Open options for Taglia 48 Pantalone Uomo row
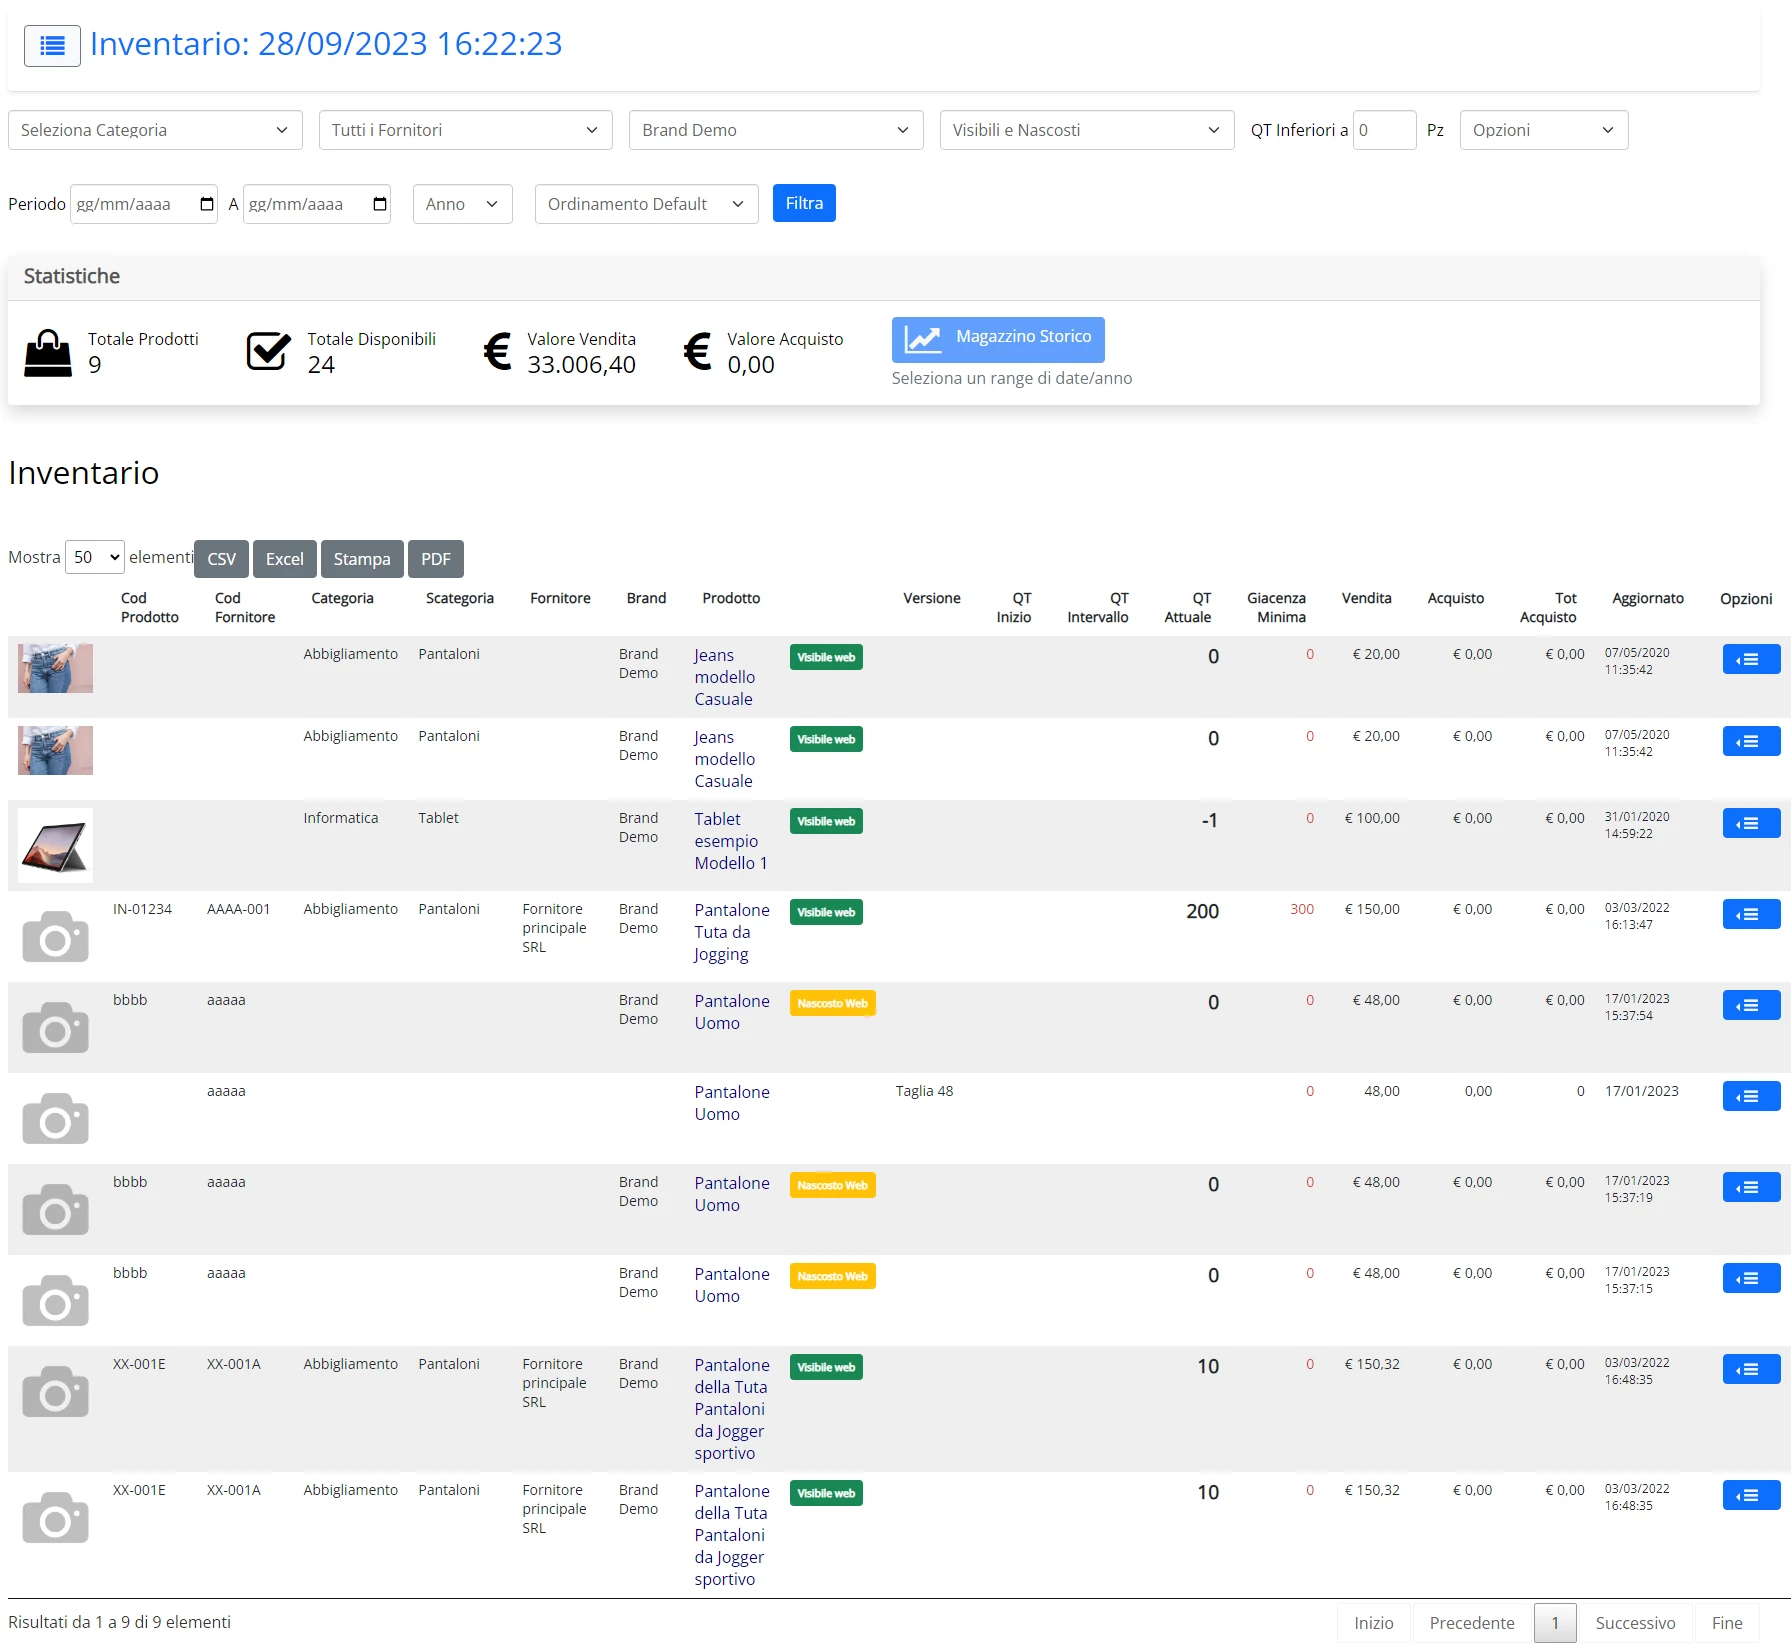The width and height of the screenshot is (1791, 1651). [1751, 1096]
